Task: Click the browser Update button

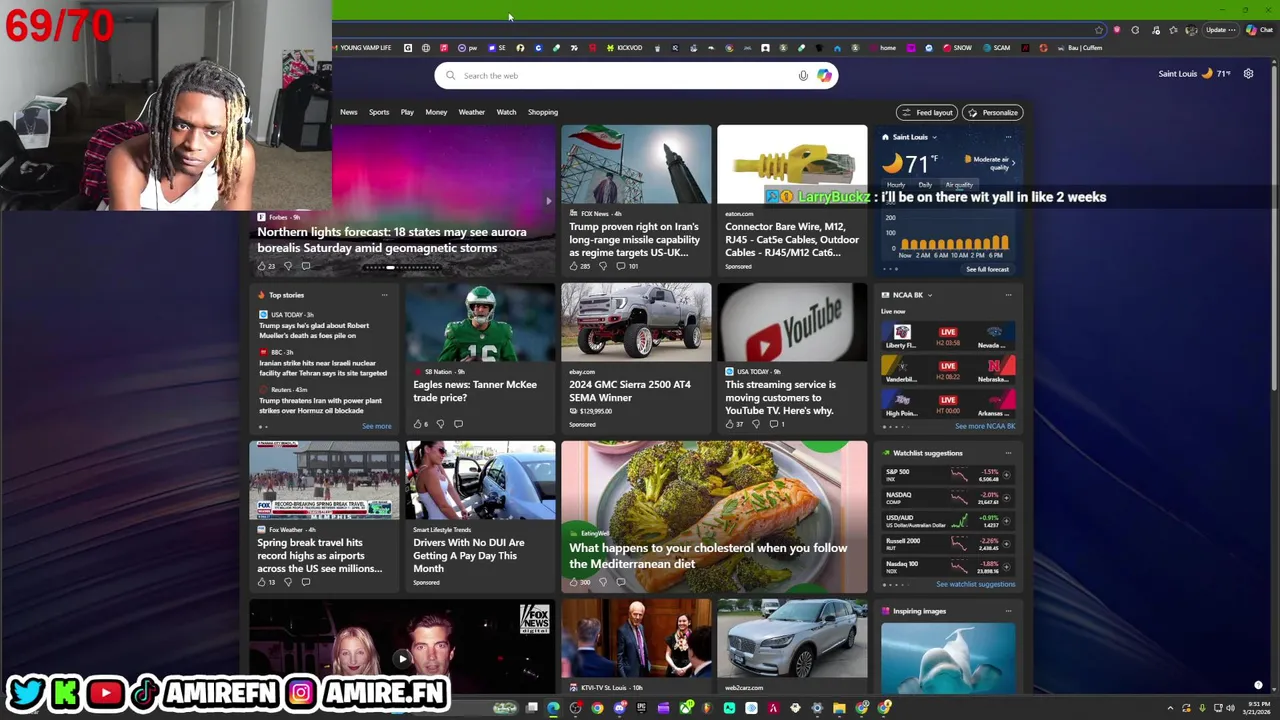Action: click(x=1218, y=30)
